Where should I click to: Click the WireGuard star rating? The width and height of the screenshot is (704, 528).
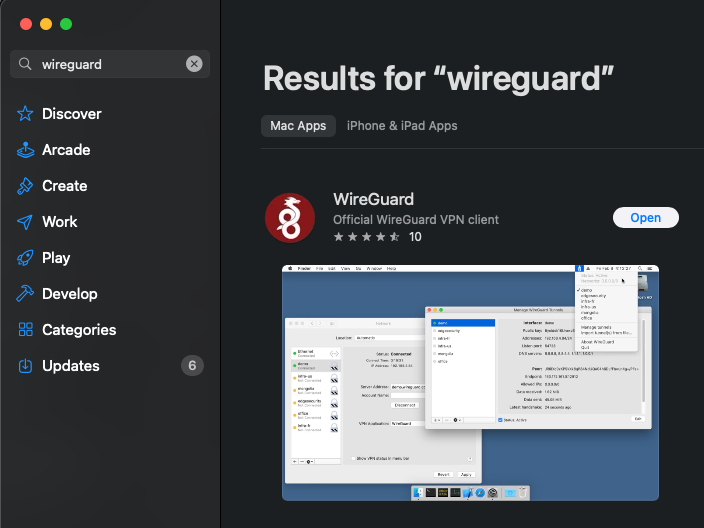(367, 237)
